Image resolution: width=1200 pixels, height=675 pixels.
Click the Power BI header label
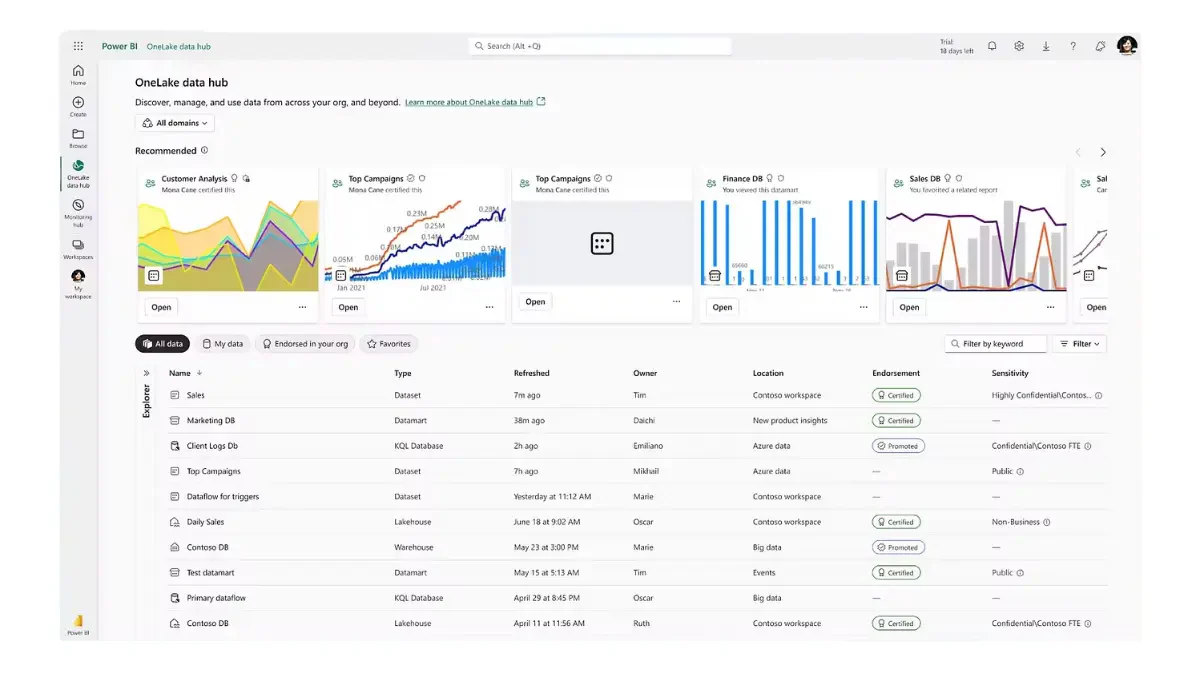click(119, 46)
